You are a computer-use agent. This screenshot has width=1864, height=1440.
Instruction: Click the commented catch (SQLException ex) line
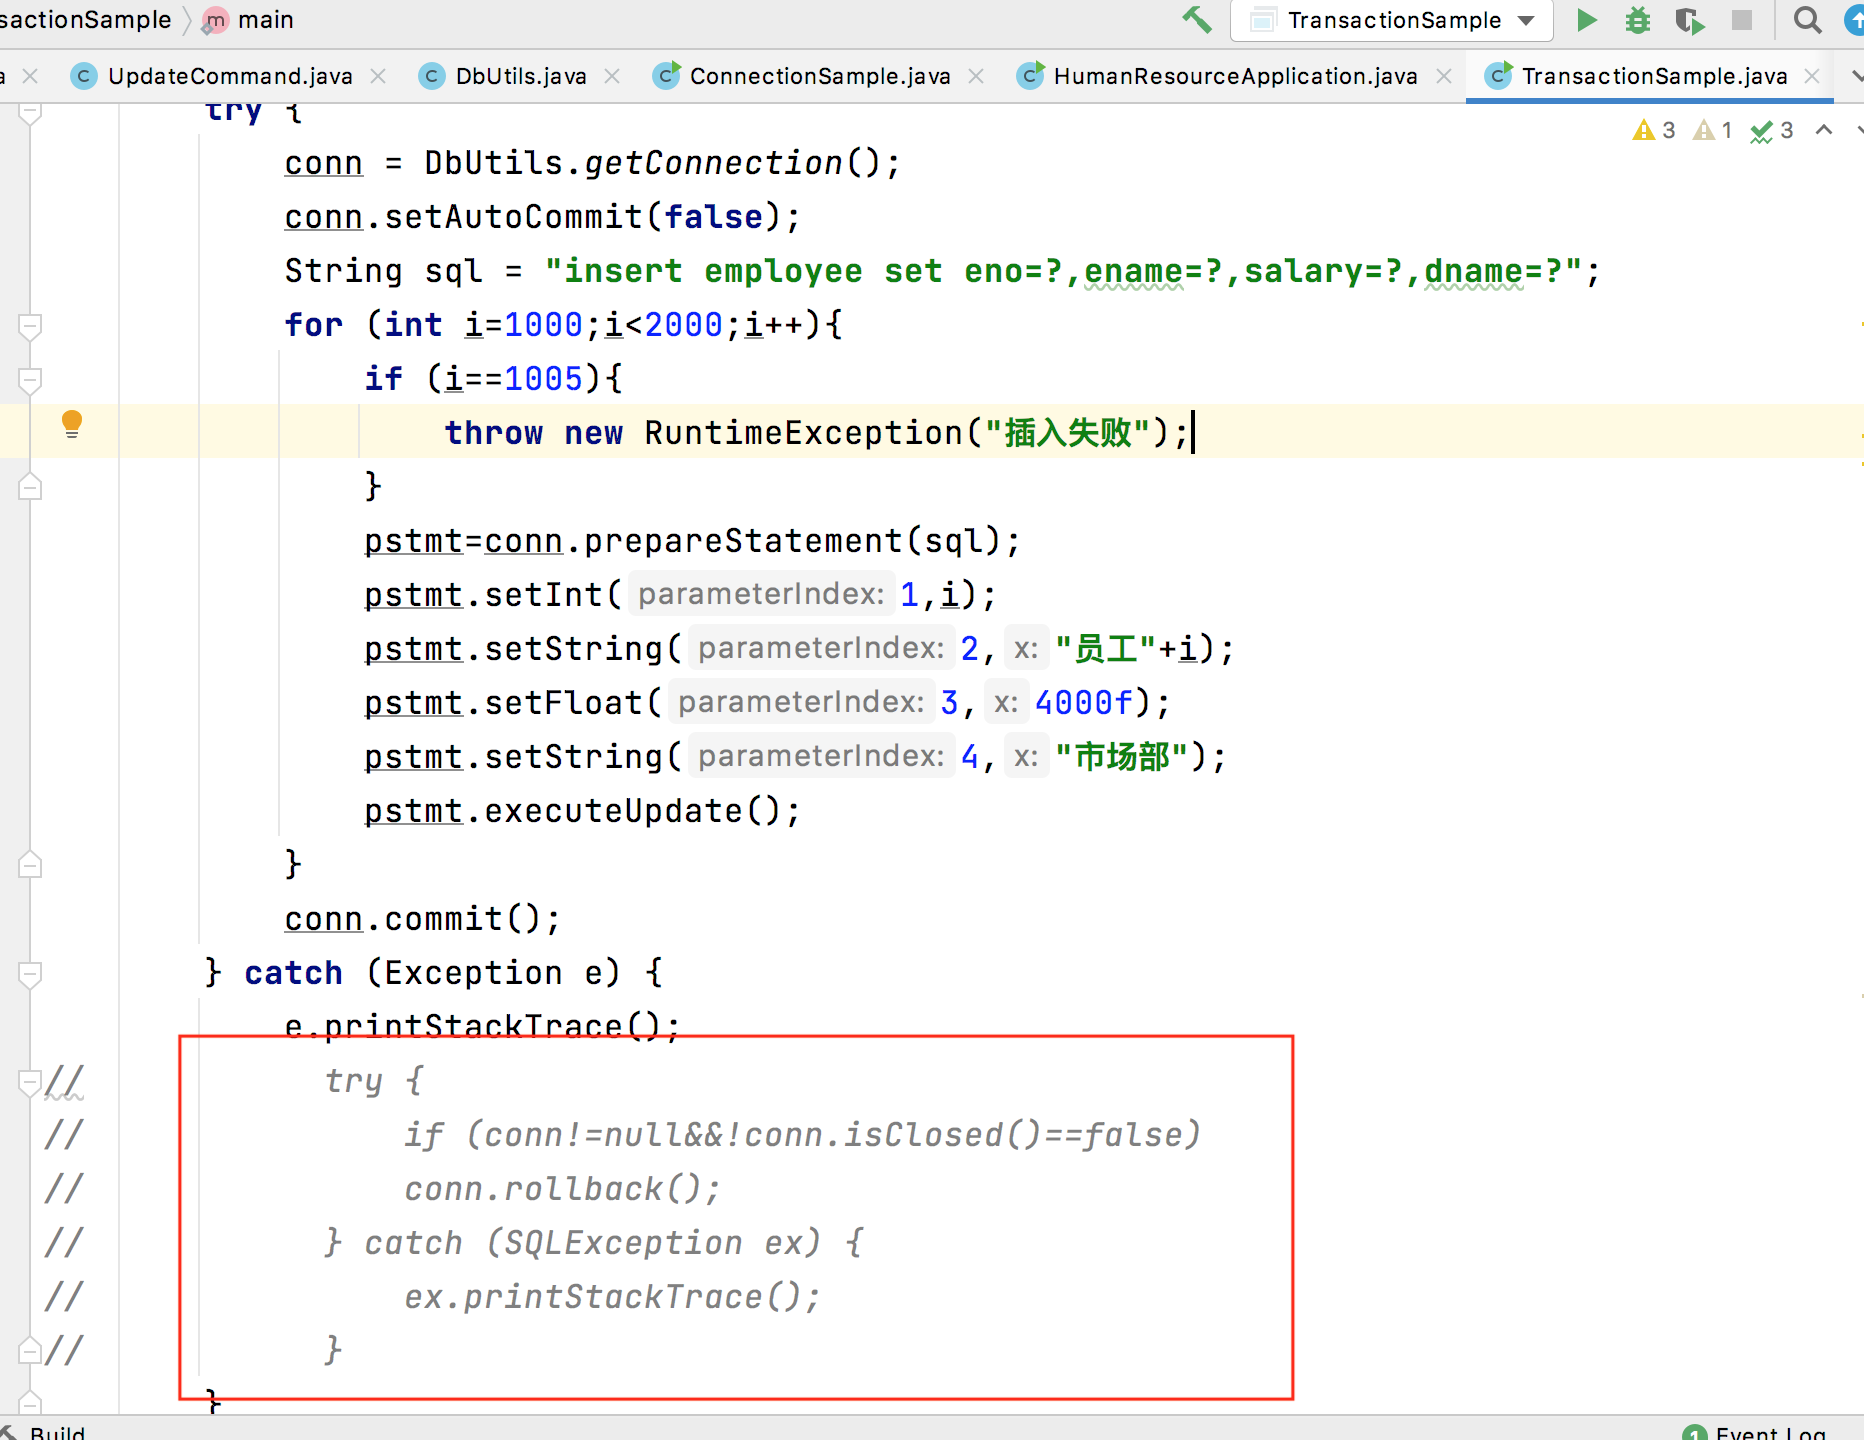(x=594, y=1243)
